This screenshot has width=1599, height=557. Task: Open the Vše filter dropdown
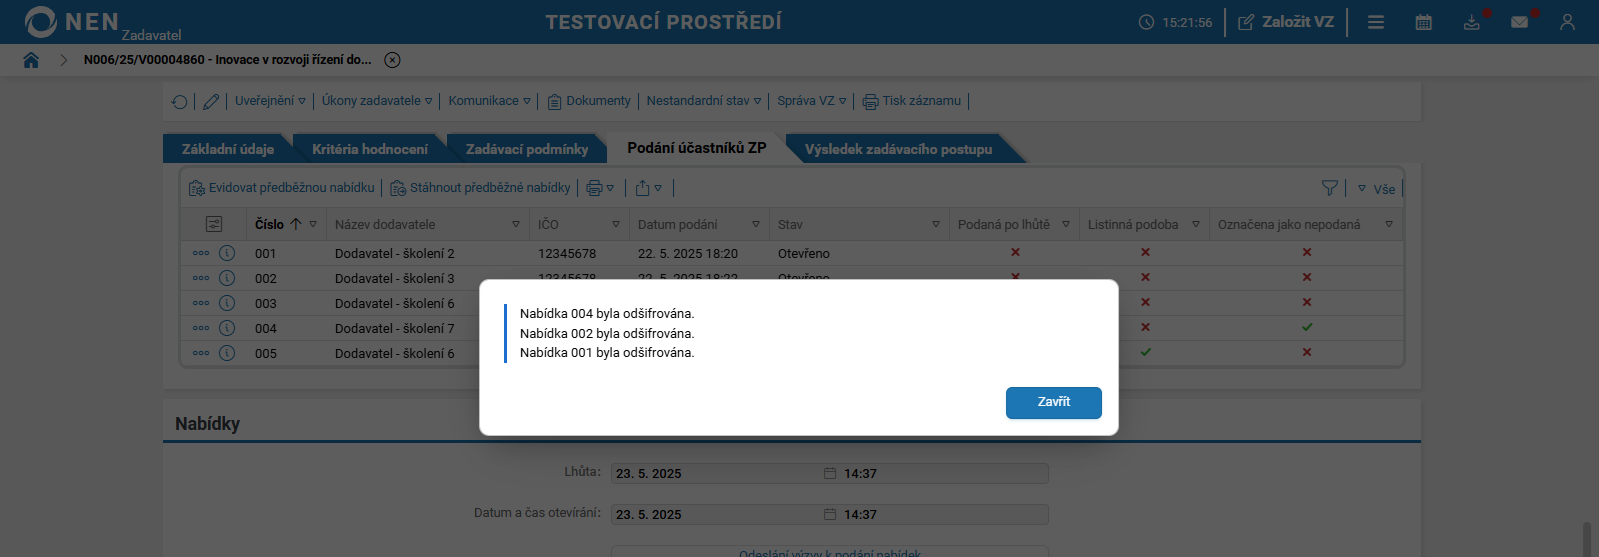tap(1376, 189)
